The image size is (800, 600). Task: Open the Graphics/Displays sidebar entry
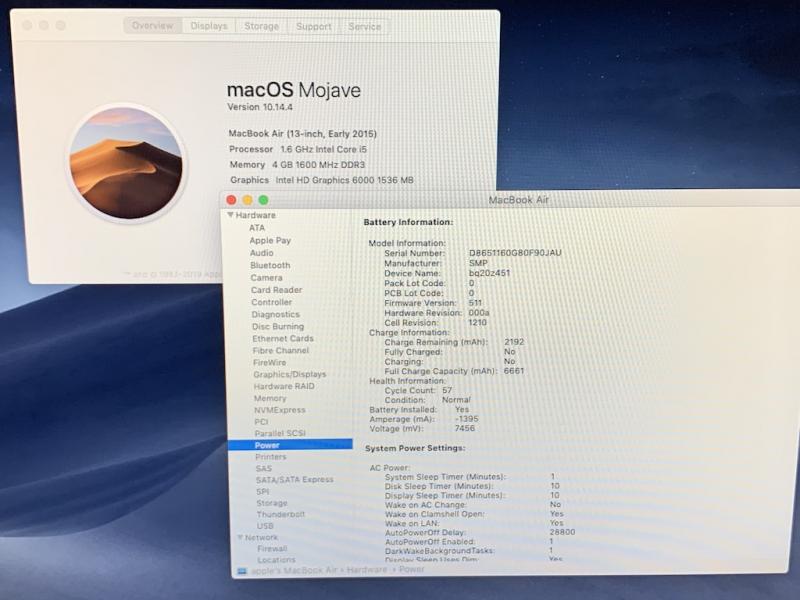[x=289, y=374]
